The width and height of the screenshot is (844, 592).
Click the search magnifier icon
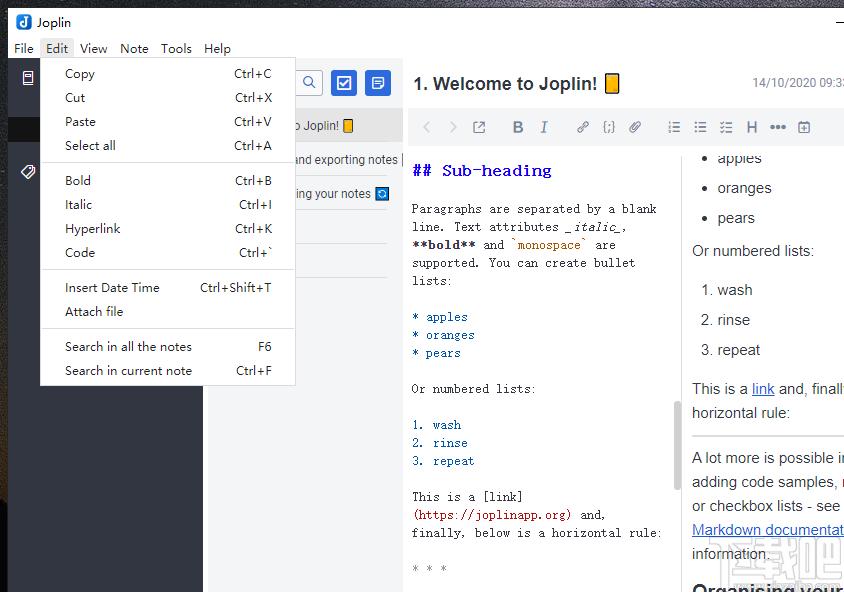coord(309,82)
